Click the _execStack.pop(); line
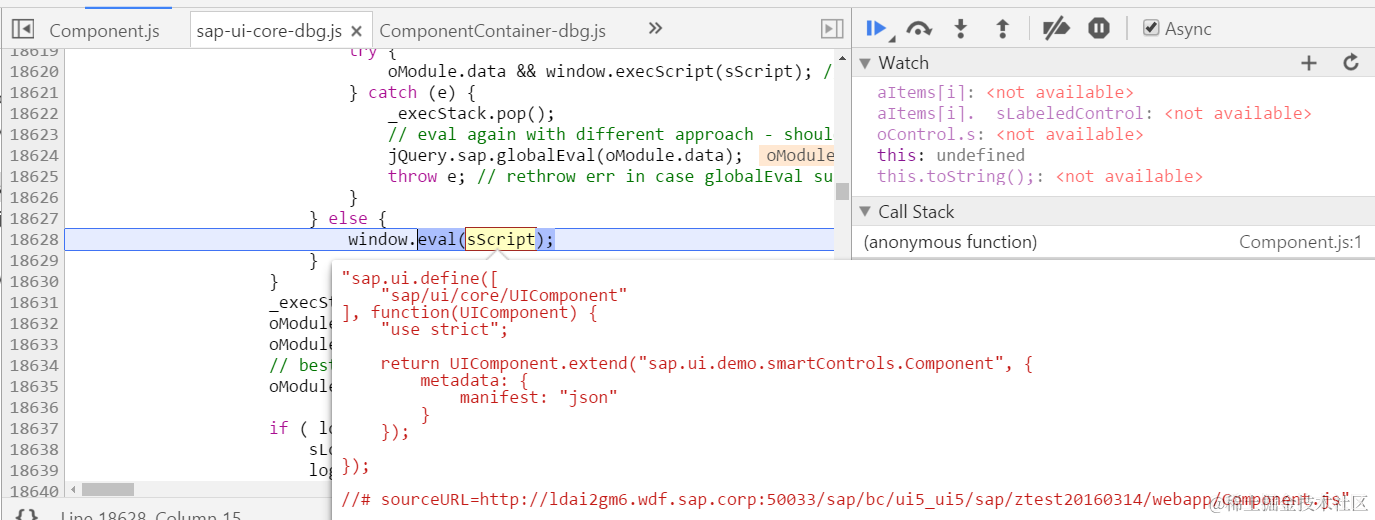The width and height of the screenshot is (1375, 520). click(471, 113)
